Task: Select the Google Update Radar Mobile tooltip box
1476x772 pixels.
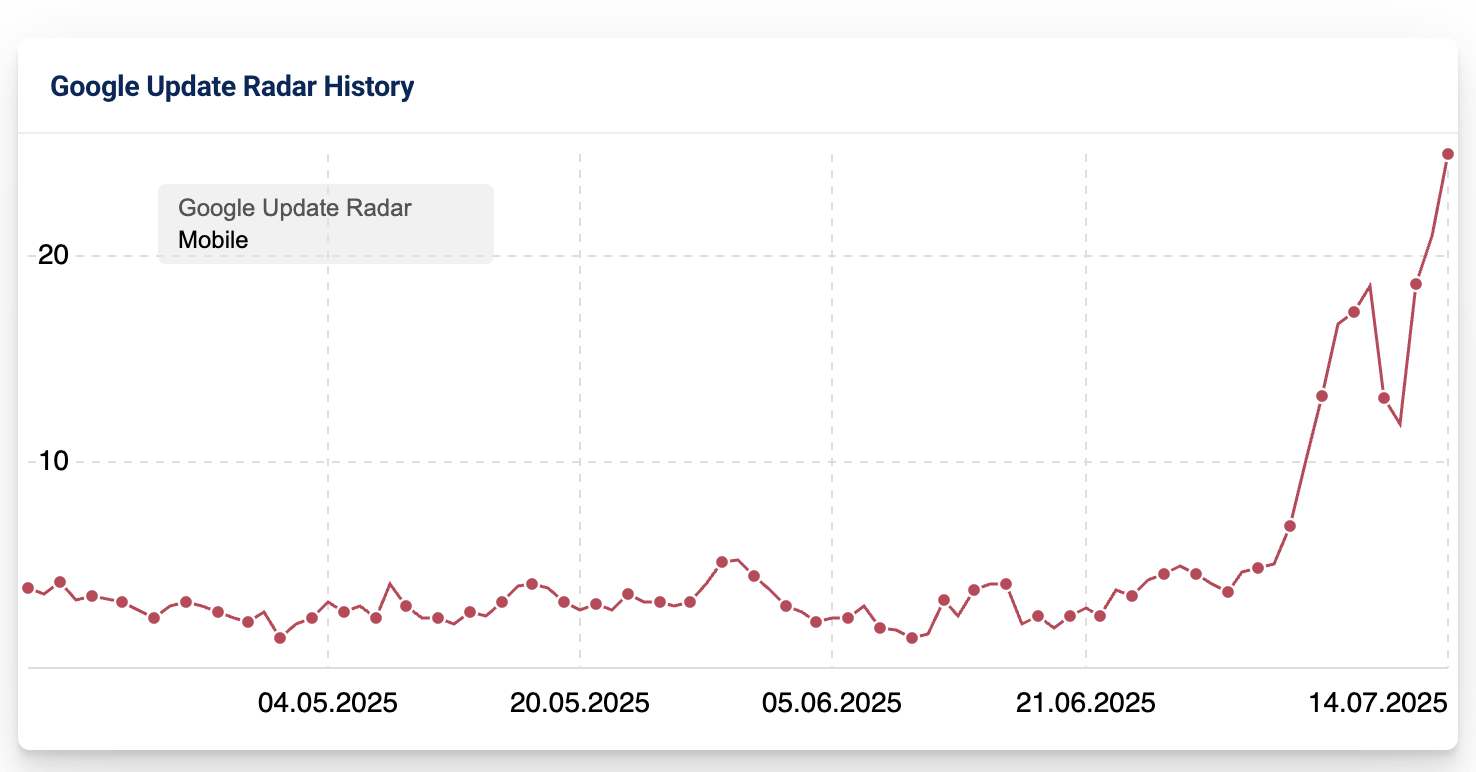Action: pyautogui.click(x=326, y=224)
